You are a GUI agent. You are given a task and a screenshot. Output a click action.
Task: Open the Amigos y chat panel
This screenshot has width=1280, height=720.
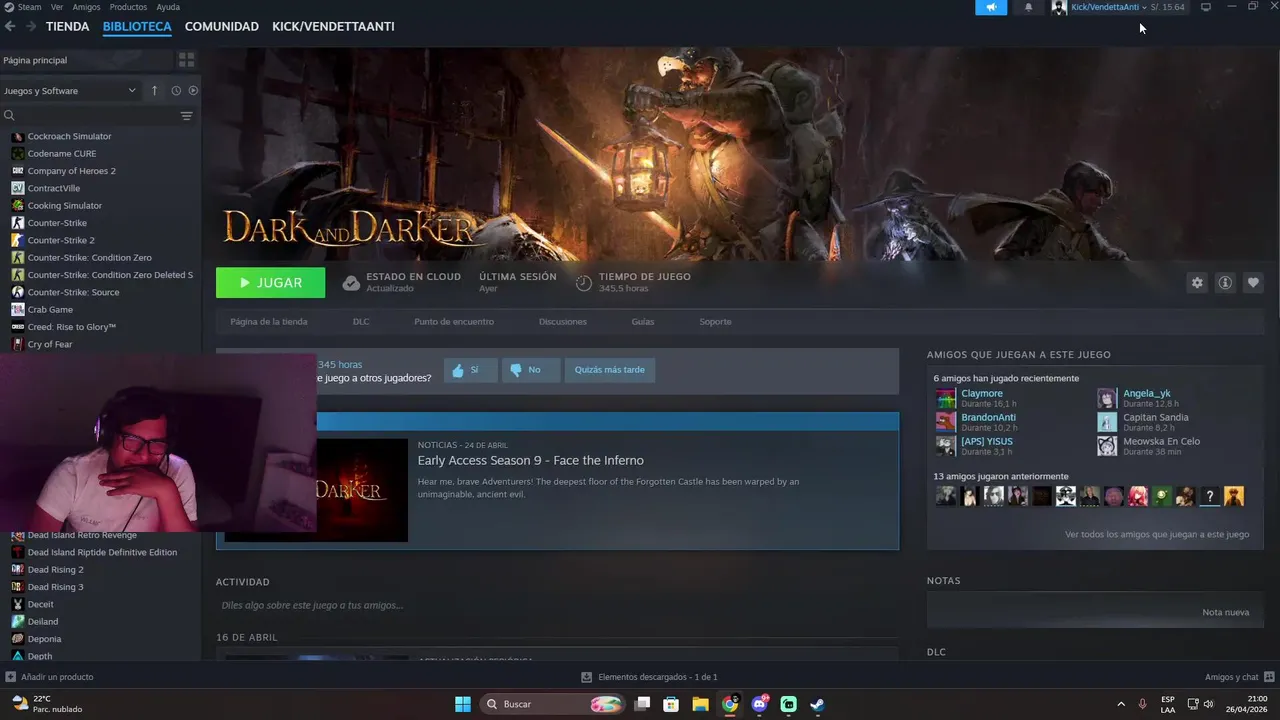pyautogui.click(x=1238, y=677)
